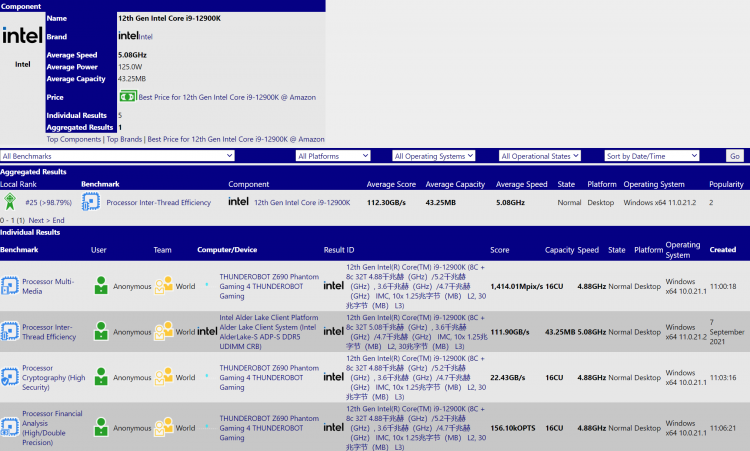Click the World team icon in Cryptography row

tap(163, 377)
